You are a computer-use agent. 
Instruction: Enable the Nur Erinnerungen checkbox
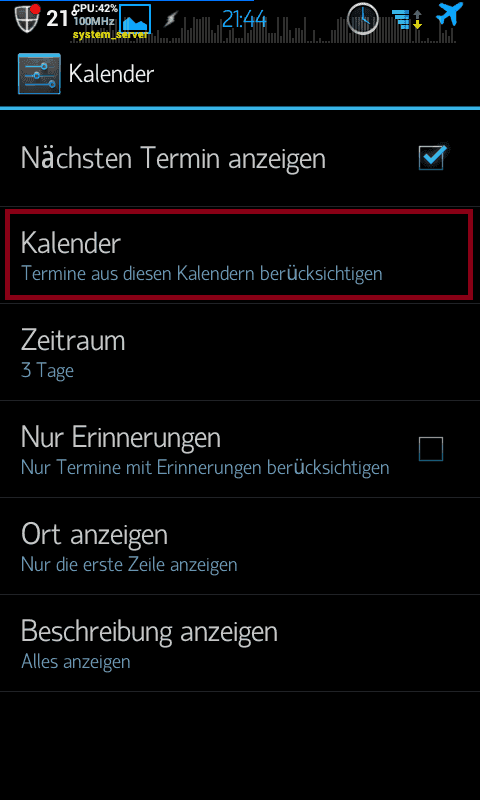[431, 449]
